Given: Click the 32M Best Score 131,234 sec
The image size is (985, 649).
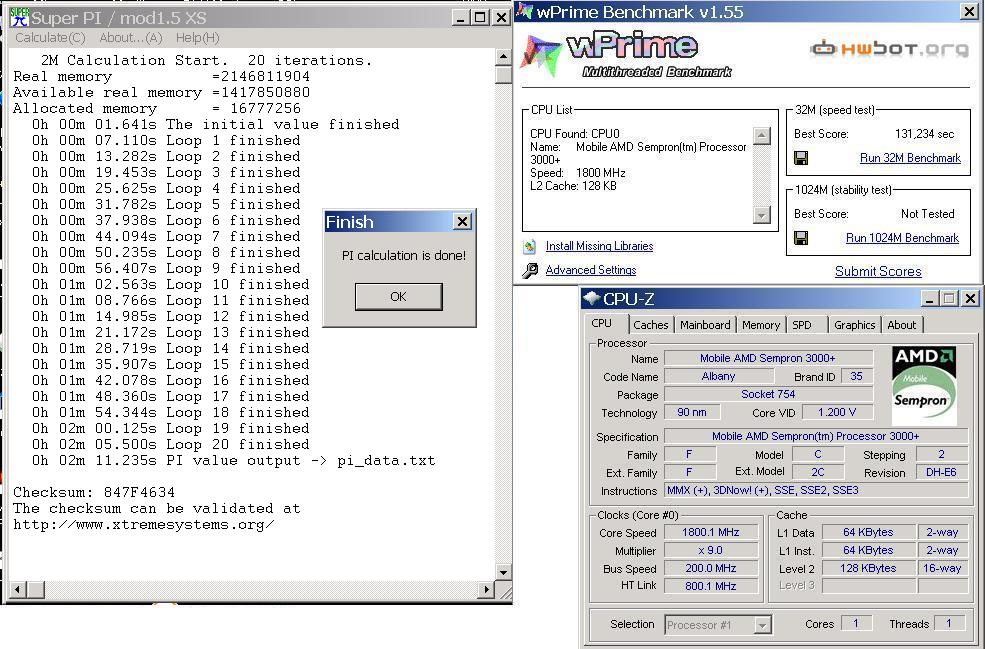Looking at the screenshot, I should [x=924, y=134].
